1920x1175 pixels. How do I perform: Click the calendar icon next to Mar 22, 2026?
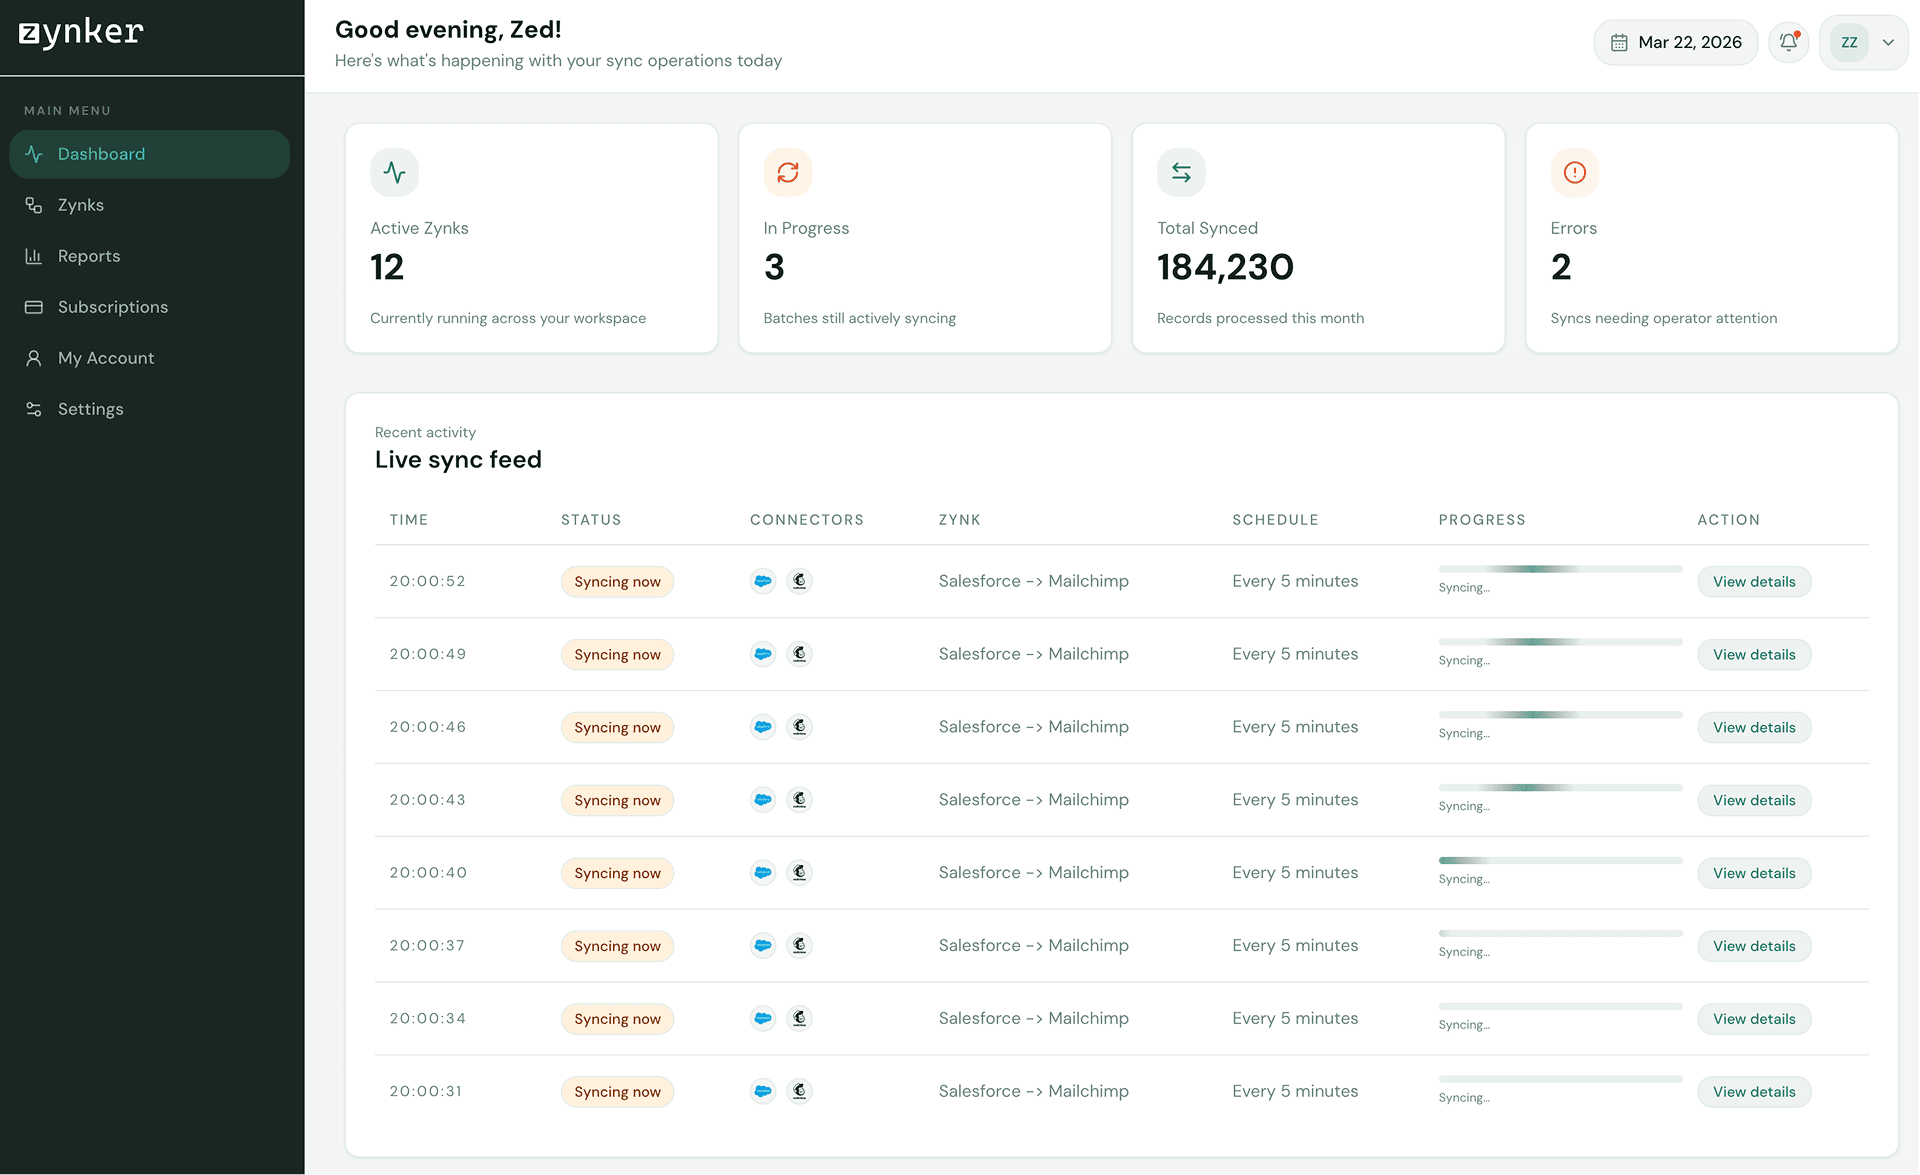coord(1620,42)
